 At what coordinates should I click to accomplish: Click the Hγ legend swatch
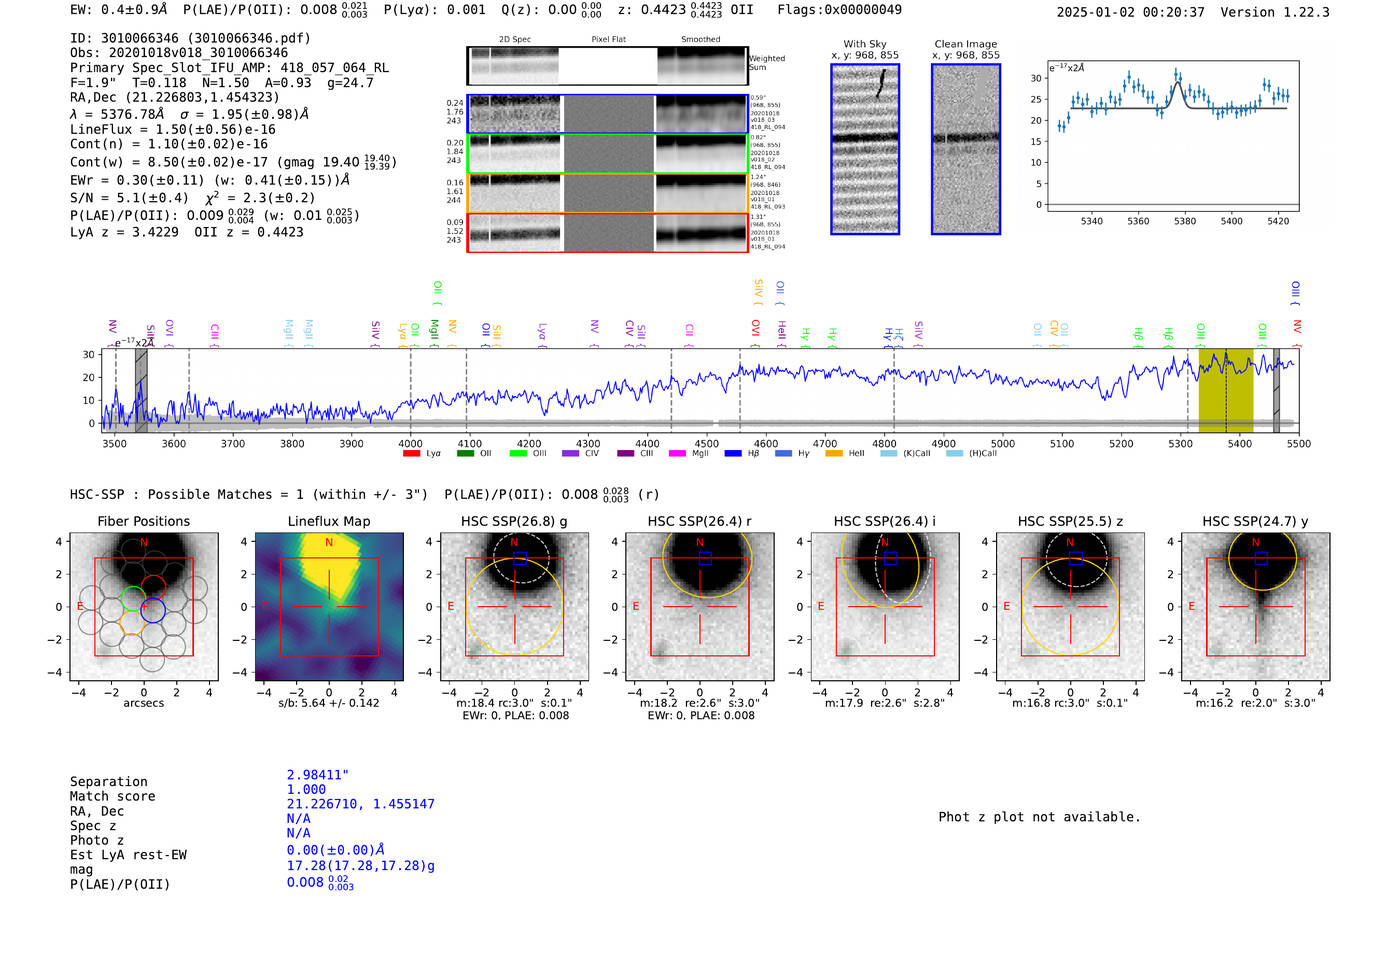[x=783, y=453]
